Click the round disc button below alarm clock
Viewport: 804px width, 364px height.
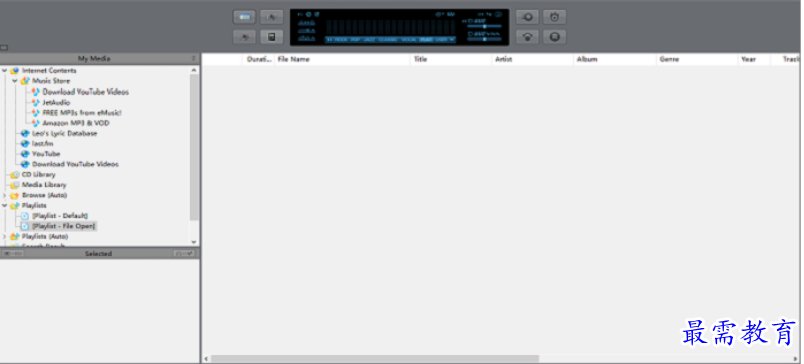[x=554, y=37]
